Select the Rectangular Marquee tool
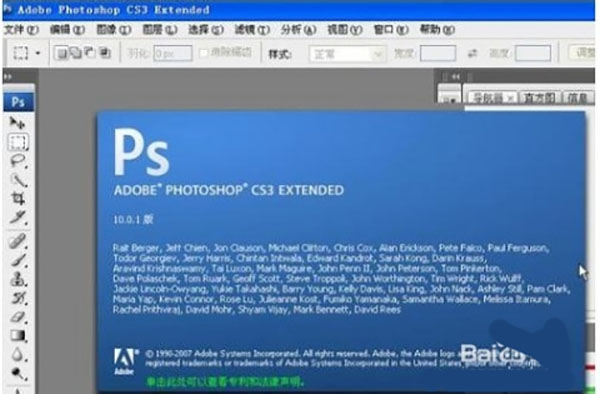The image size is (600, 394). (18, 142)
